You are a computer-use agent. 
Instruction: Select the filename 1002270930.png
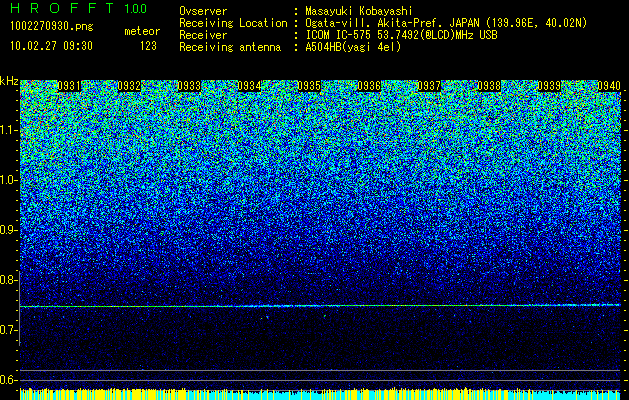pos(52,26)
